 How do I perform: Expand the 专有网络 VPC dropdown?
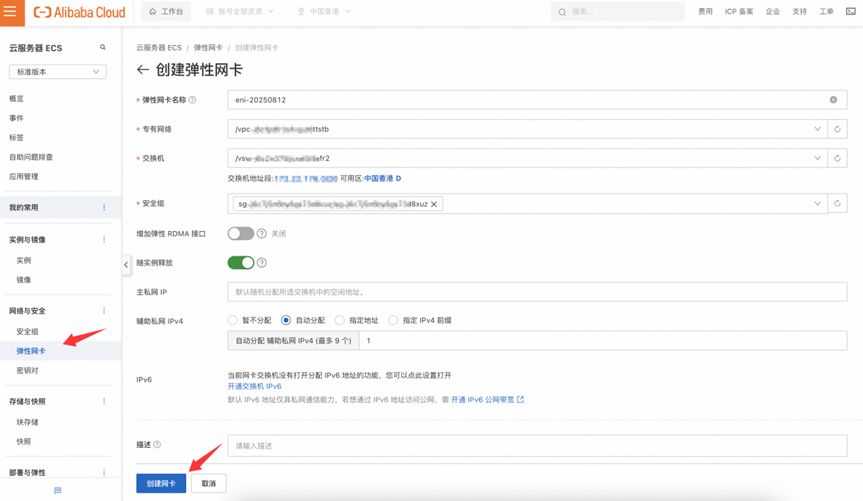point(817,129)
